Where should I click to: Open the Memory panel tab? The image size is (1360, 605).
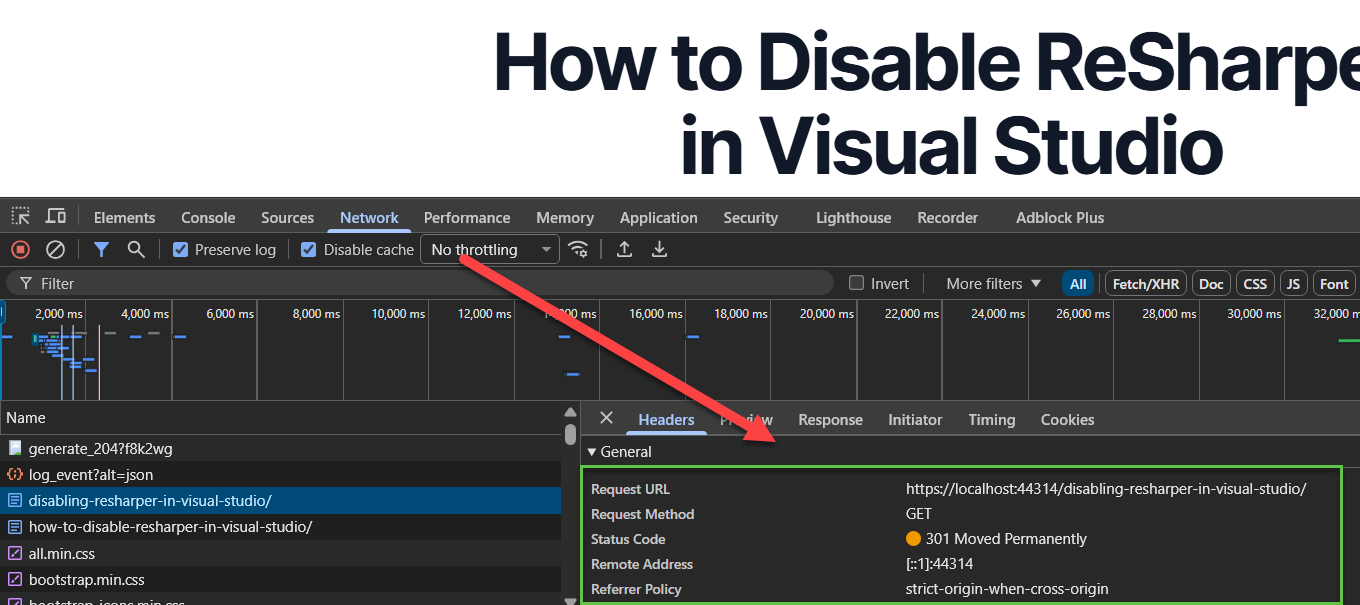565,217
